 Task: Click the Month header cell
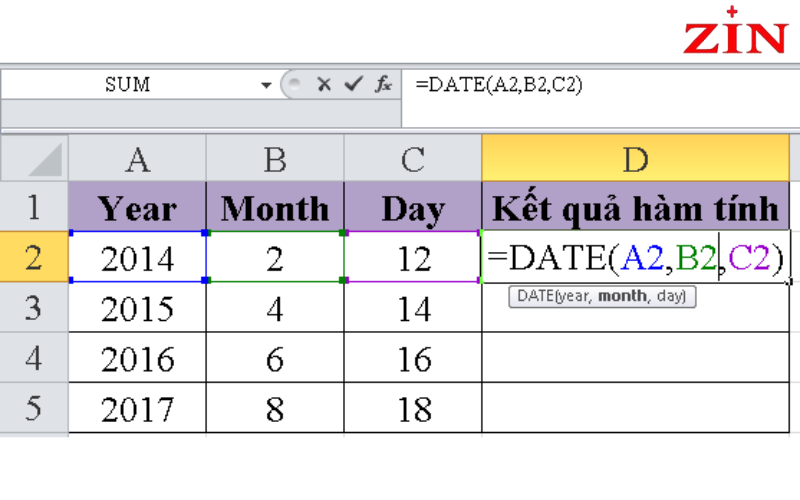pos(275,207)
